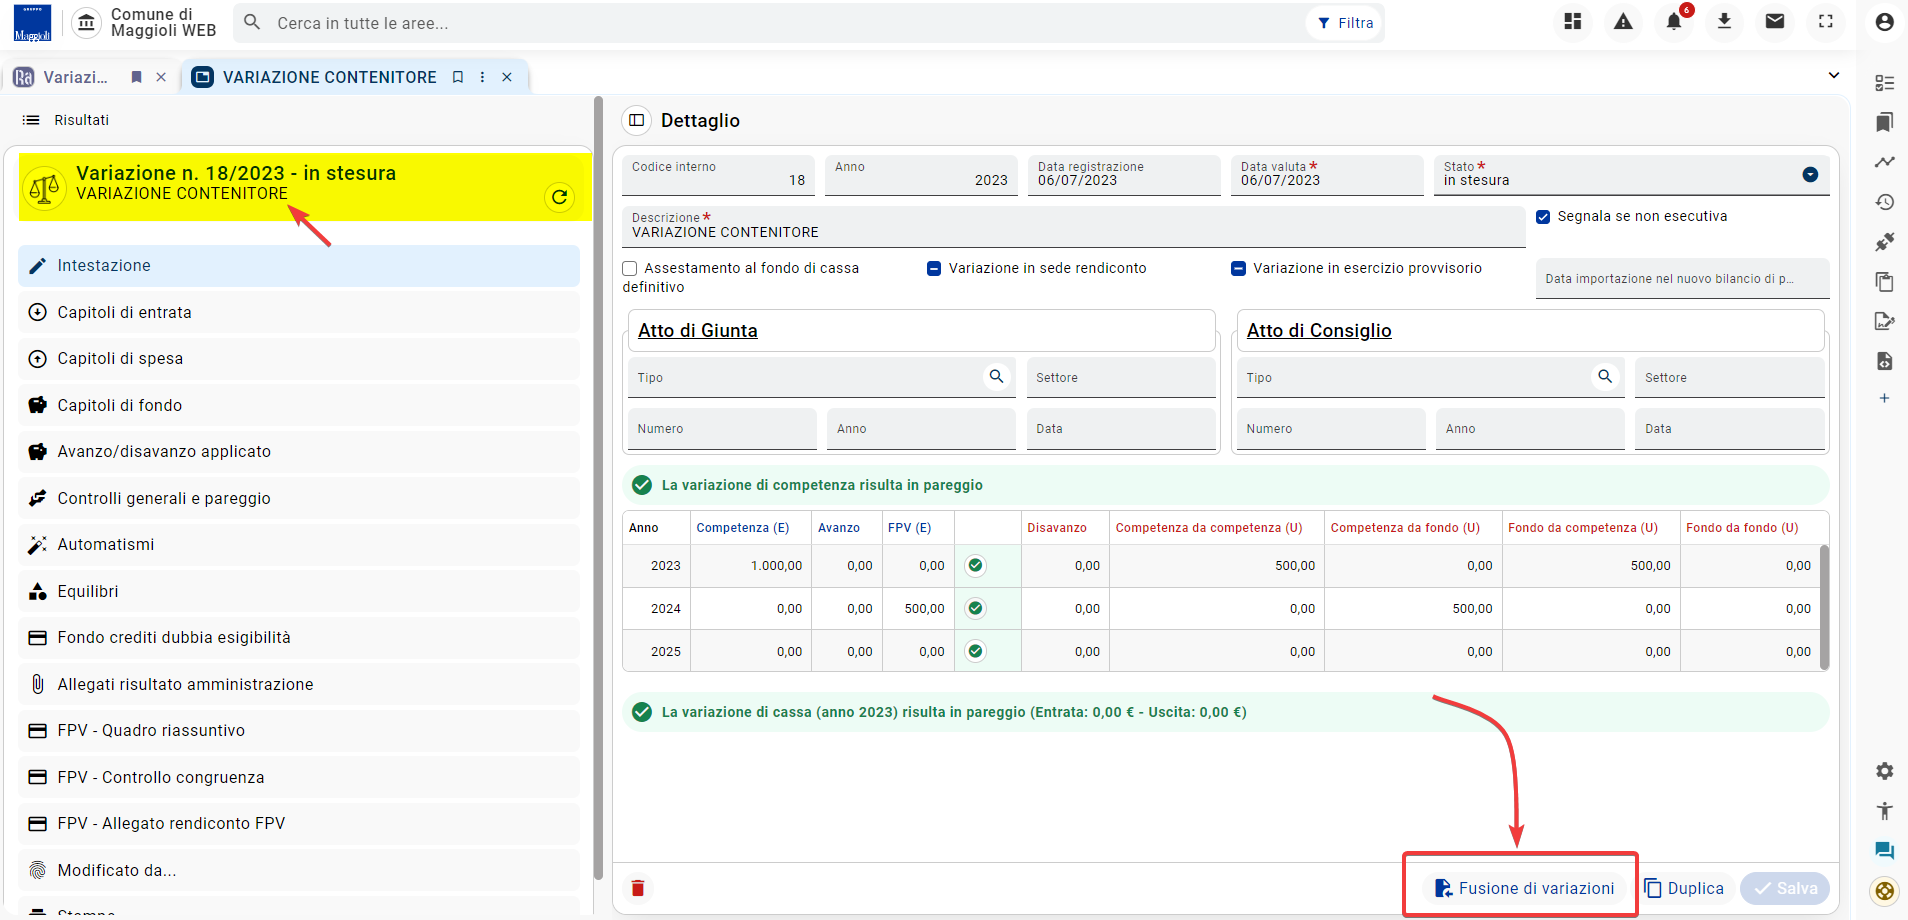Screen dimensions: 1908x920
Task: Open Capitoli di entrata section
Action: coord(299,312)
